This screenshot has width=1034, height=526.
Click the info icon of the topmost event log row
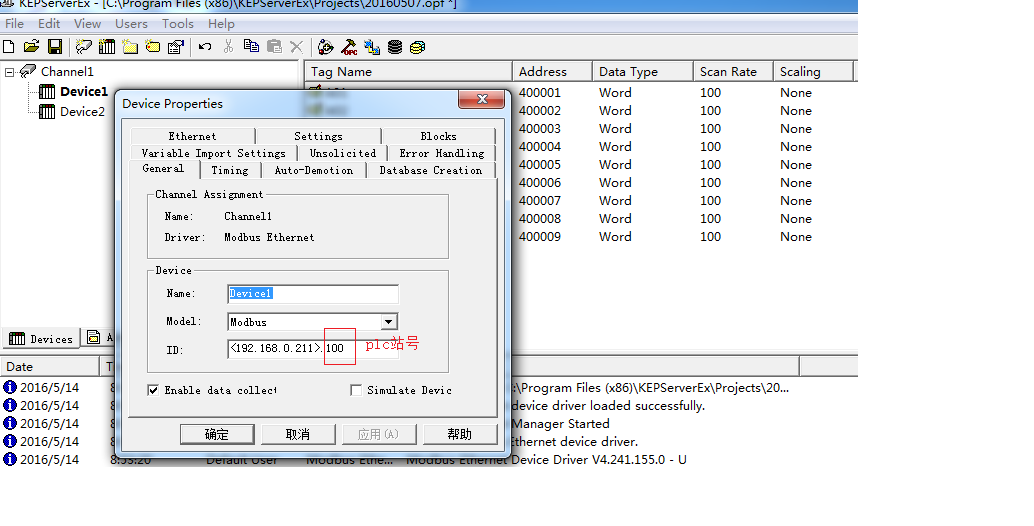pyautogui.click(x=9, y=388)
